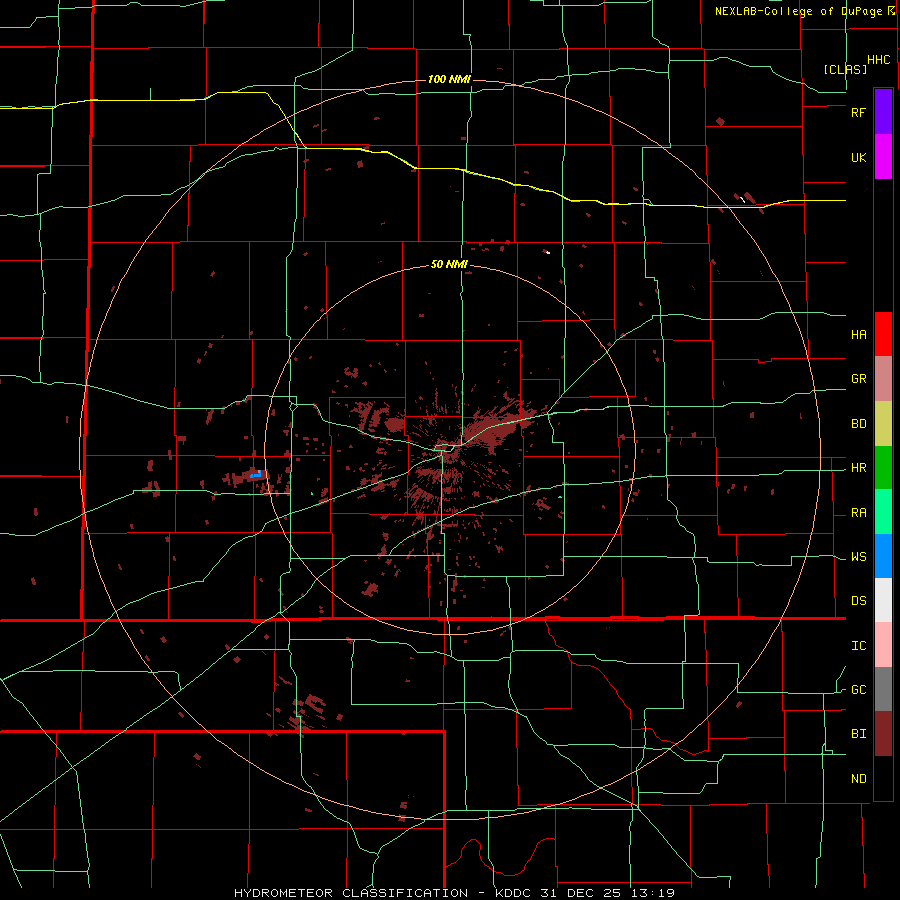Click the RF purple legend color block

tap(883, 111)
